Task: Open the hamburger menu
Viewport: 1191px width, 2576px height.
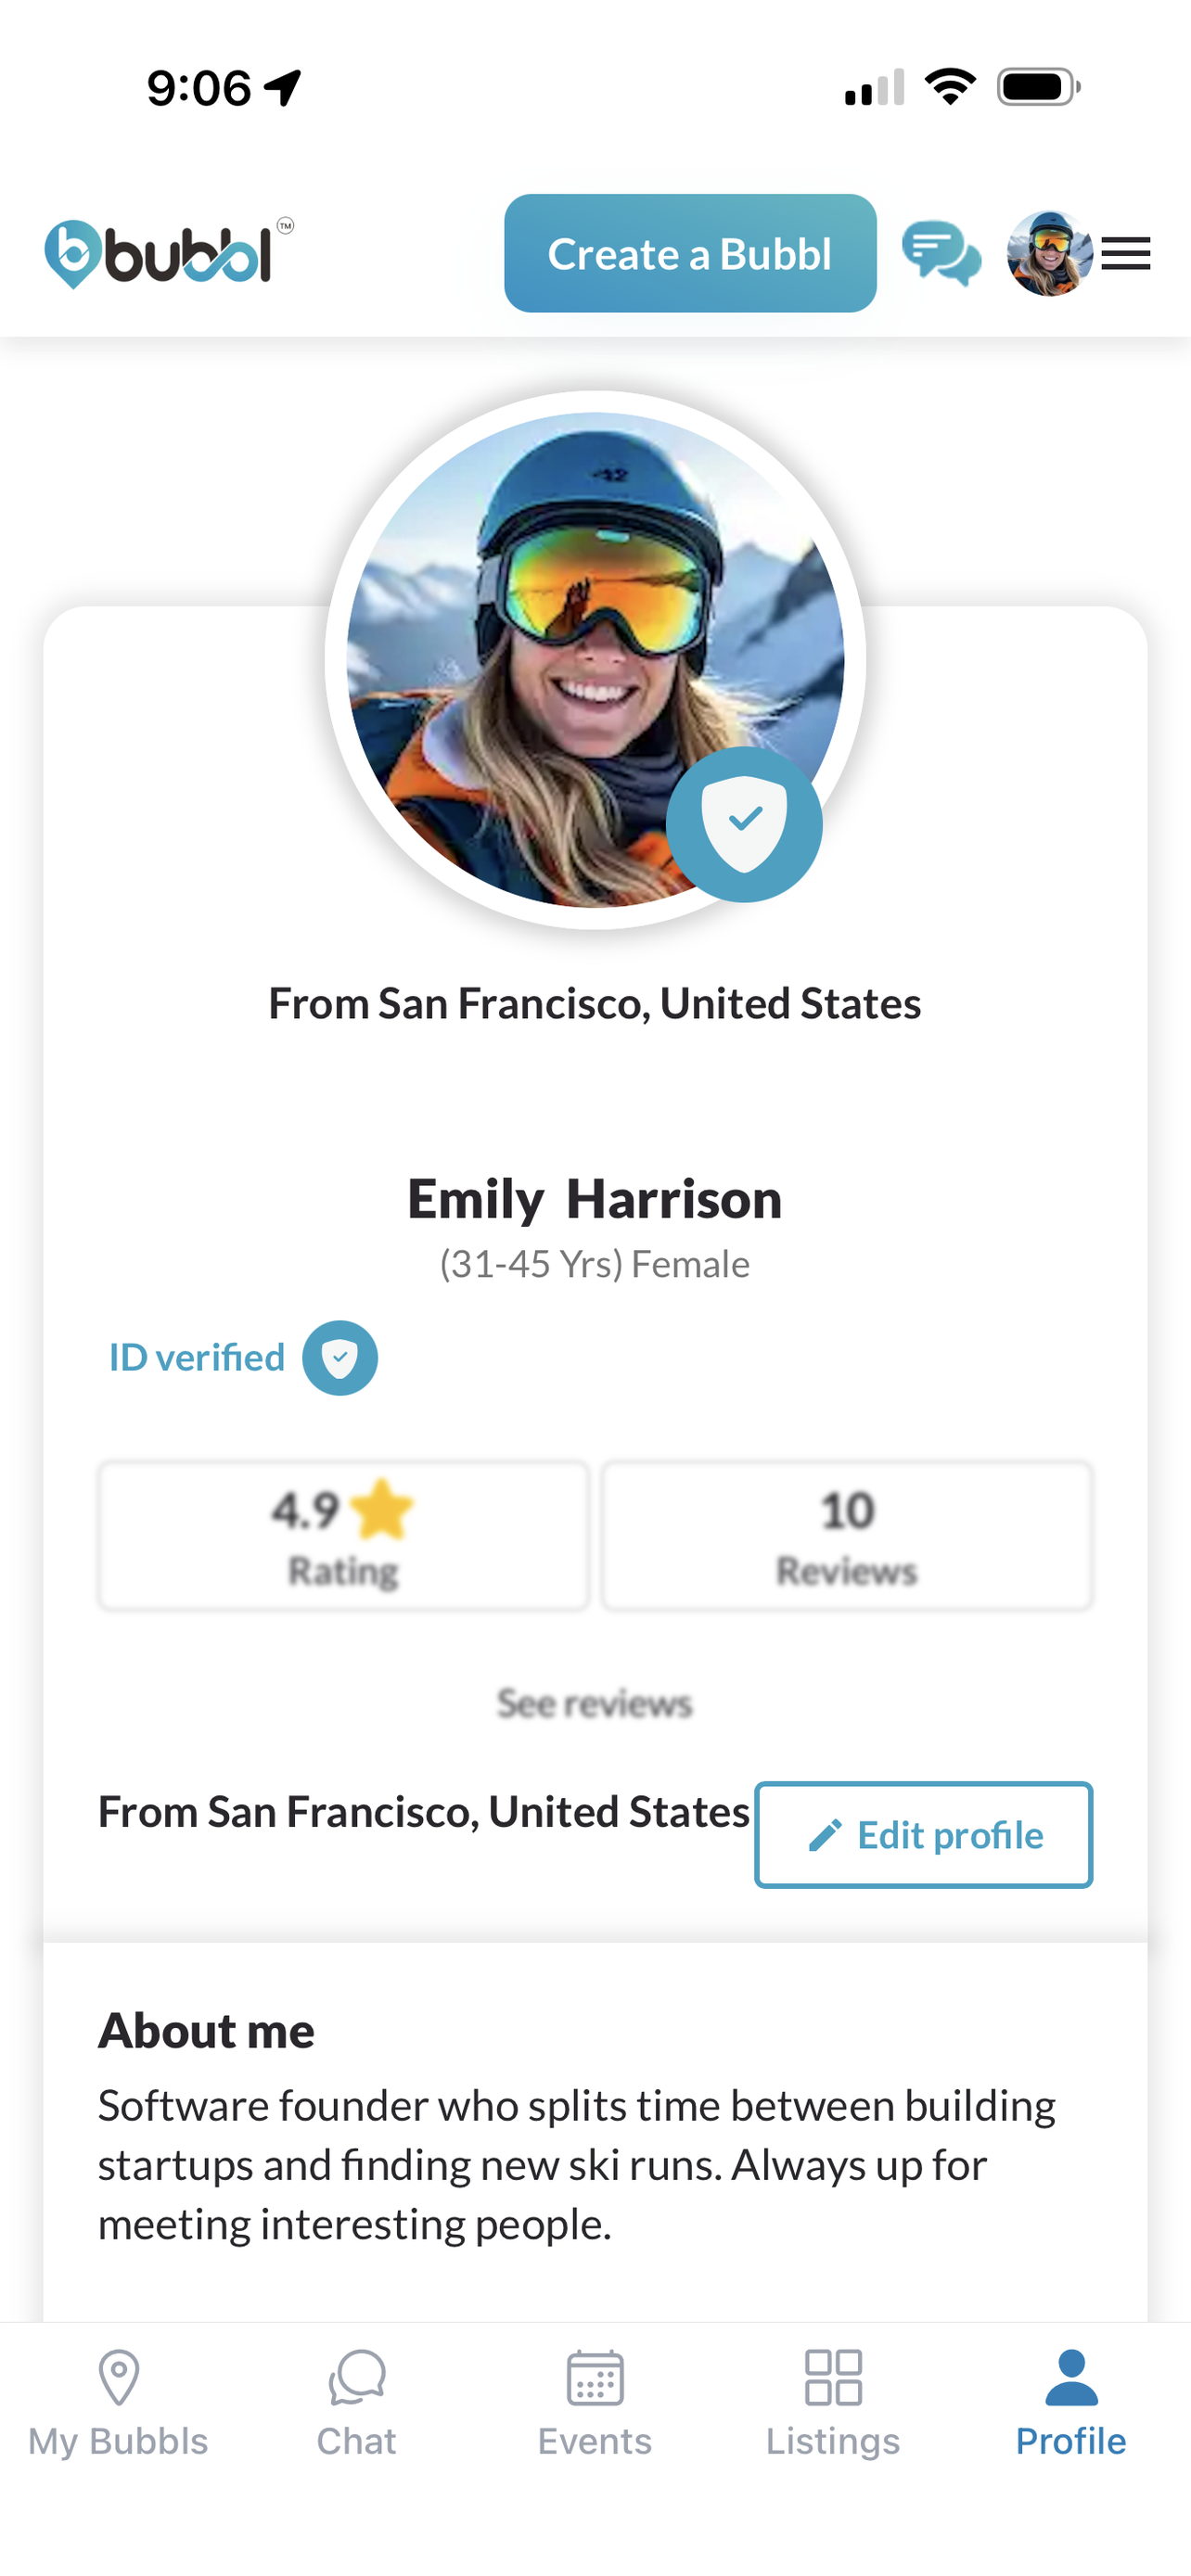Action: click(1125, 254)
